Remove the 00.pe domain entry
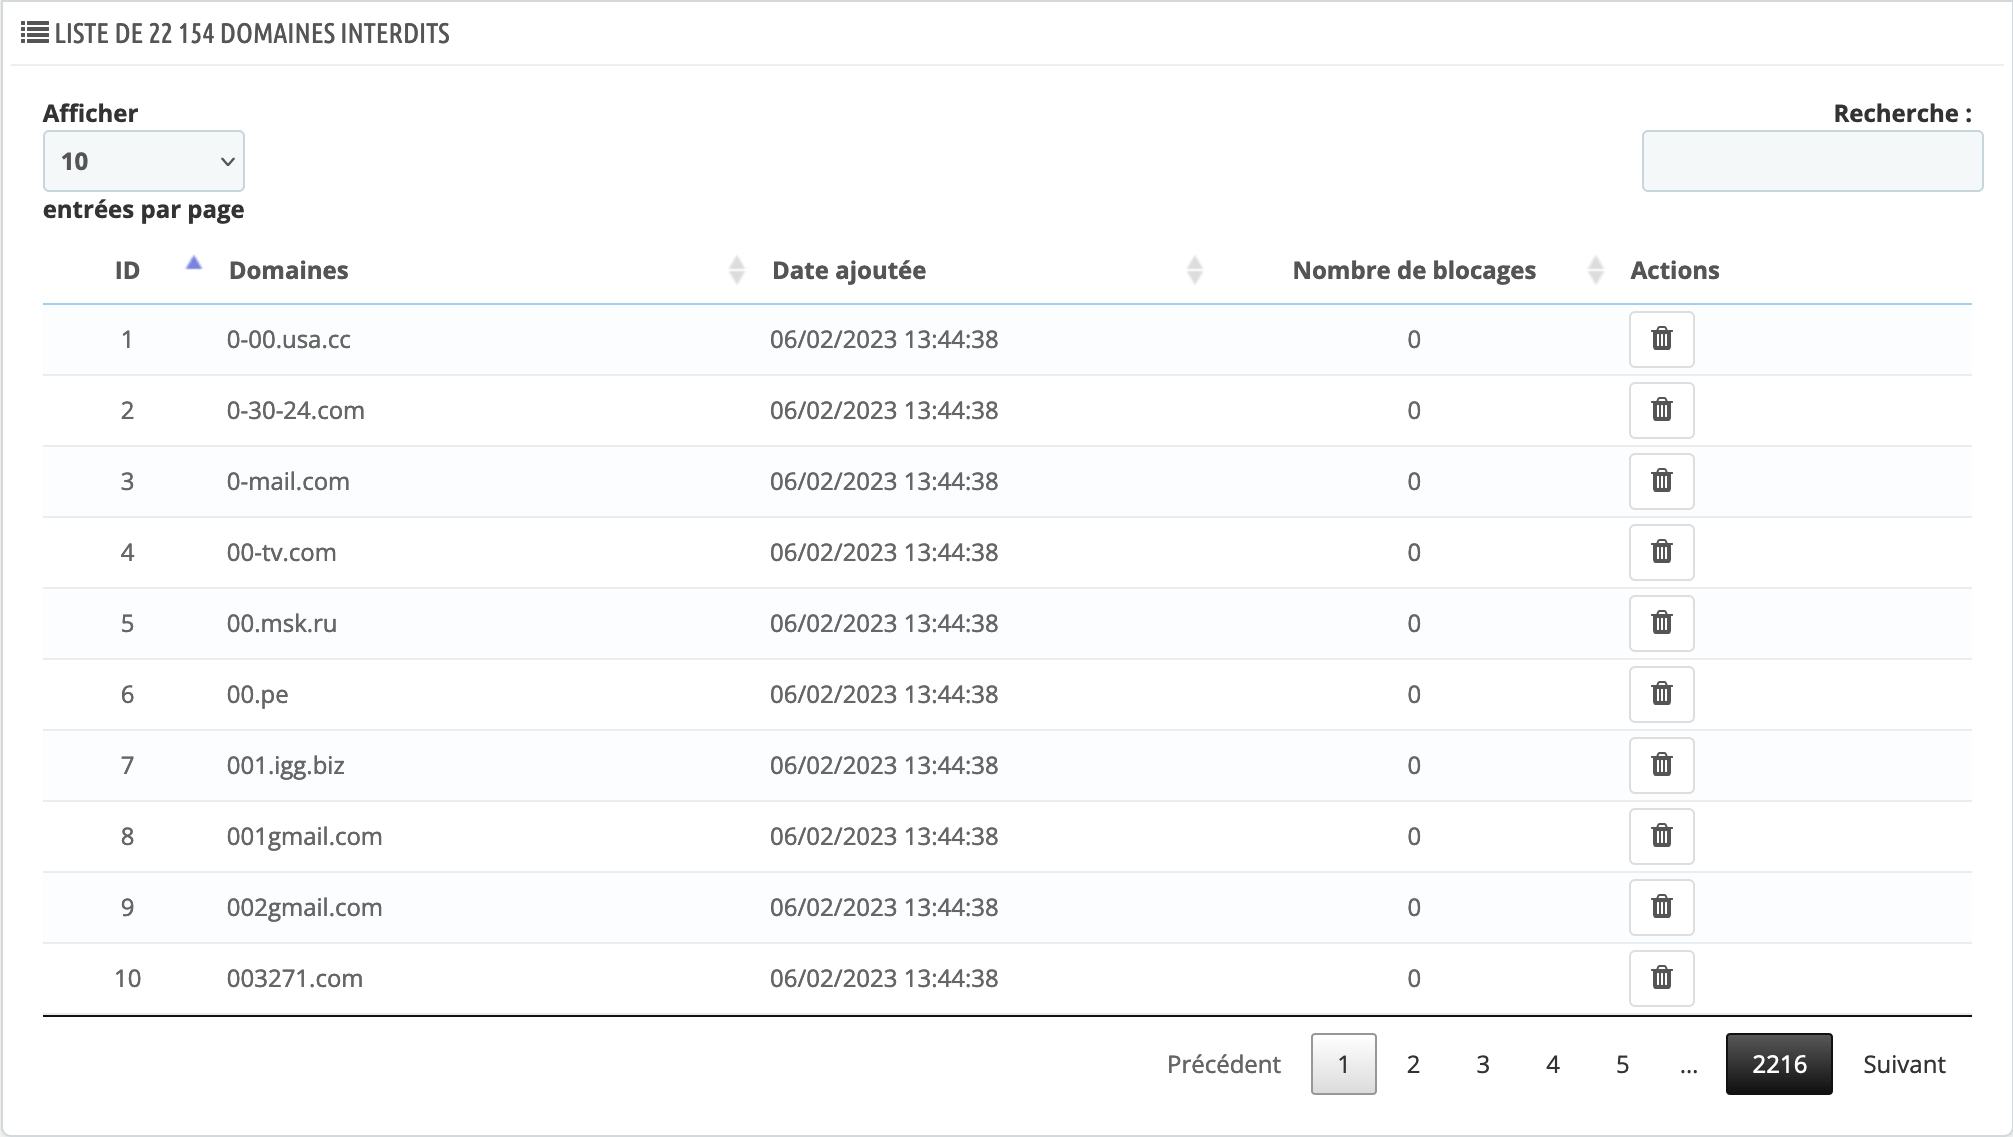Viewport: 2013px width, 1137px height. click(x=1661, y=694)
